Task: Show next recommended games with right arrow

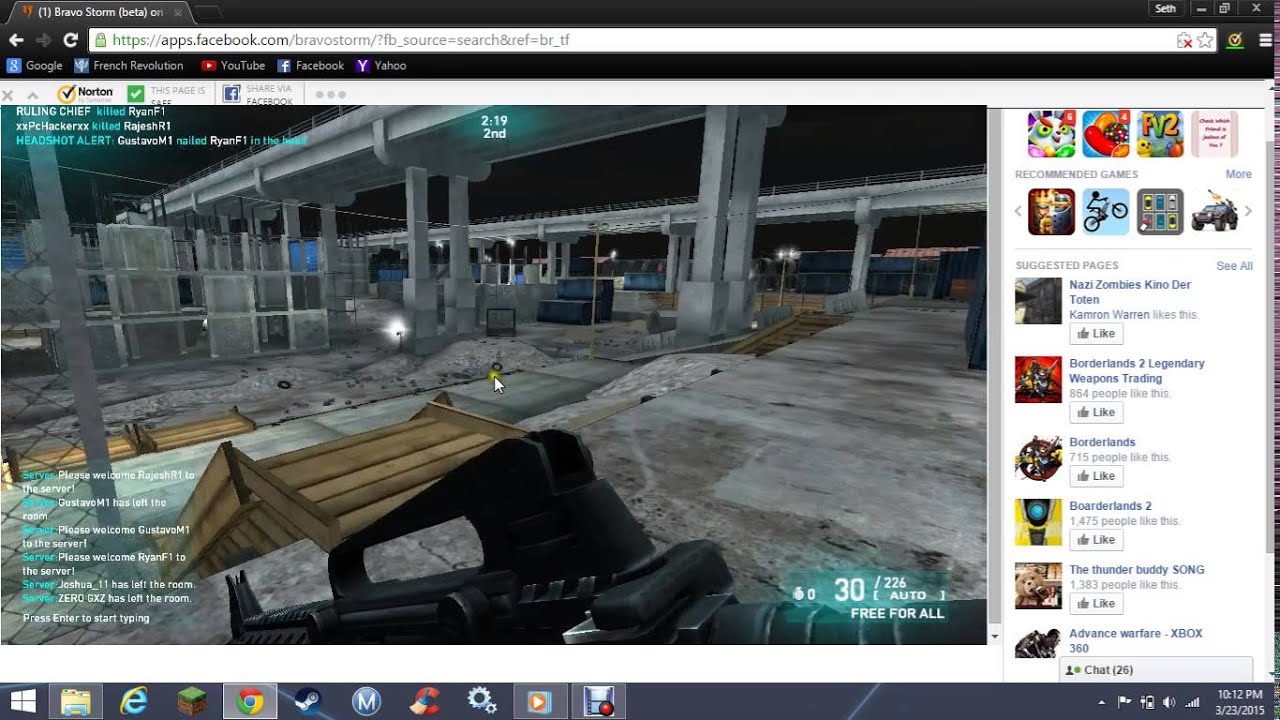Action: coord(1248,211)
